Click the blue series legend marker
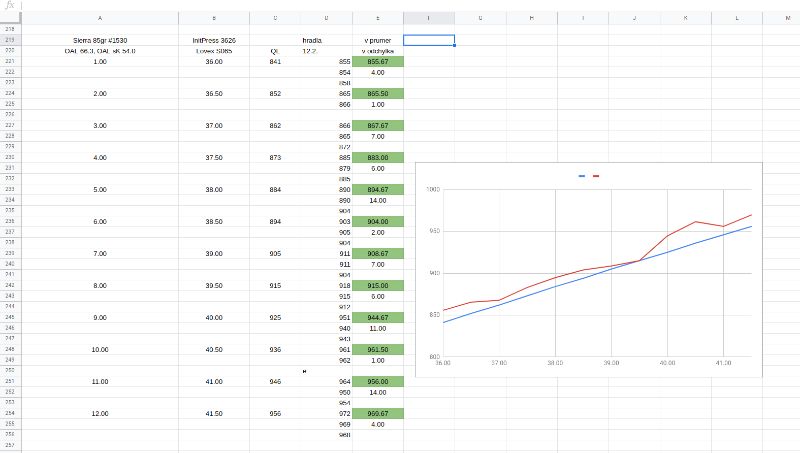This screenshot has height=453, width=800. click(x=582, y=176)
